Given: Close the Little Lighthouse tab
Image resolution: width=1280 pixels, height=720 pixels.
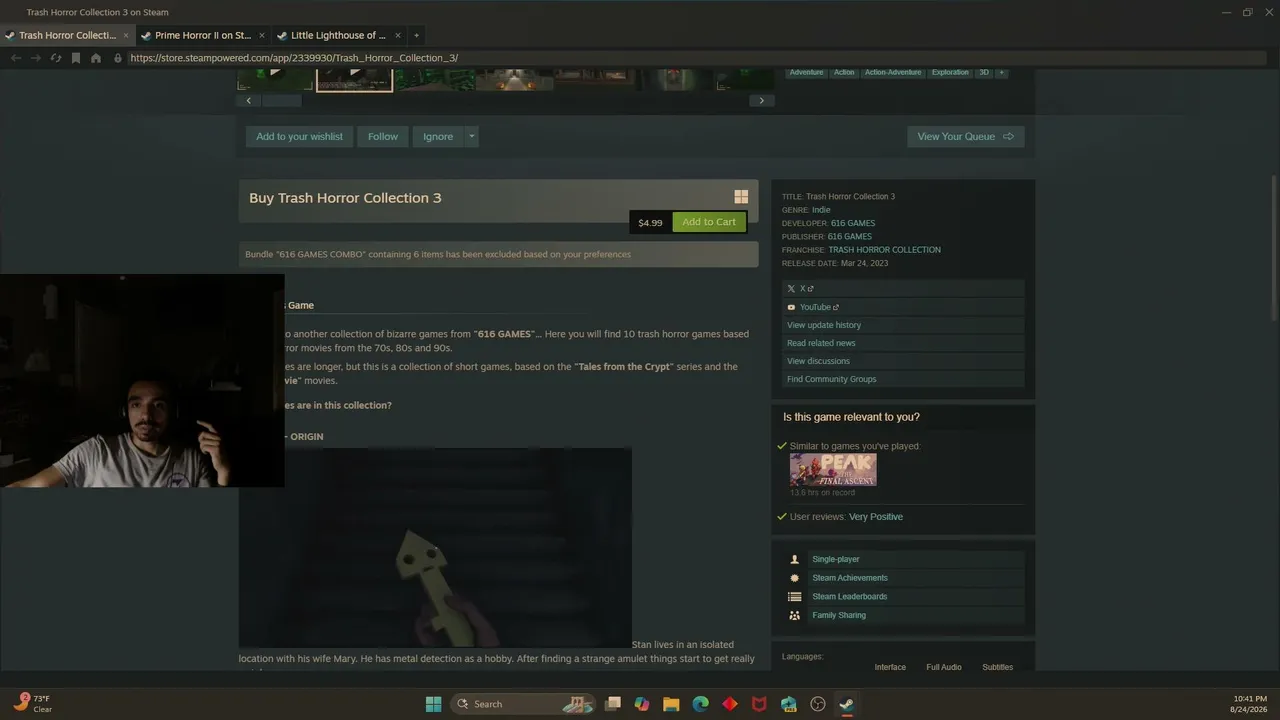Looking at the screenshot, I should [x=398, y=35].
